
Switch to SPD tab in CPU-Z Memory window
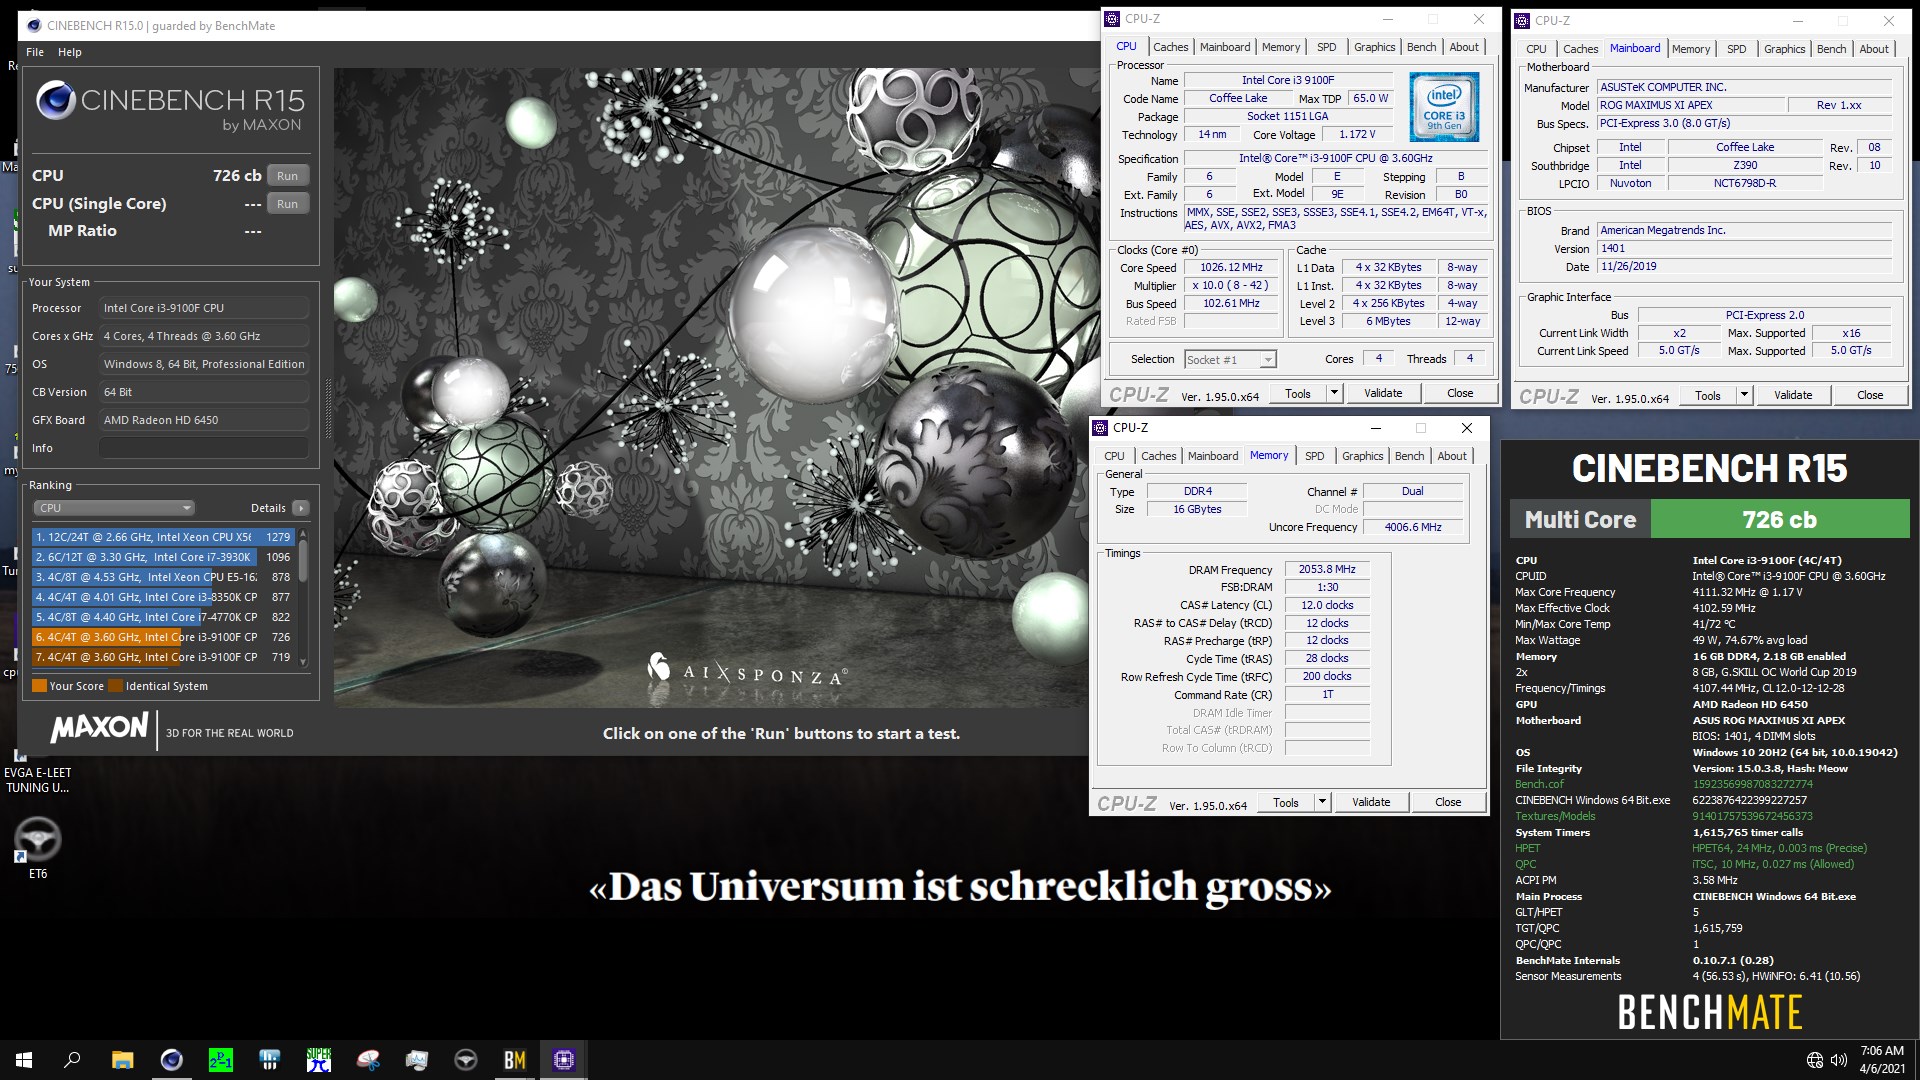tap(1315, 456)
